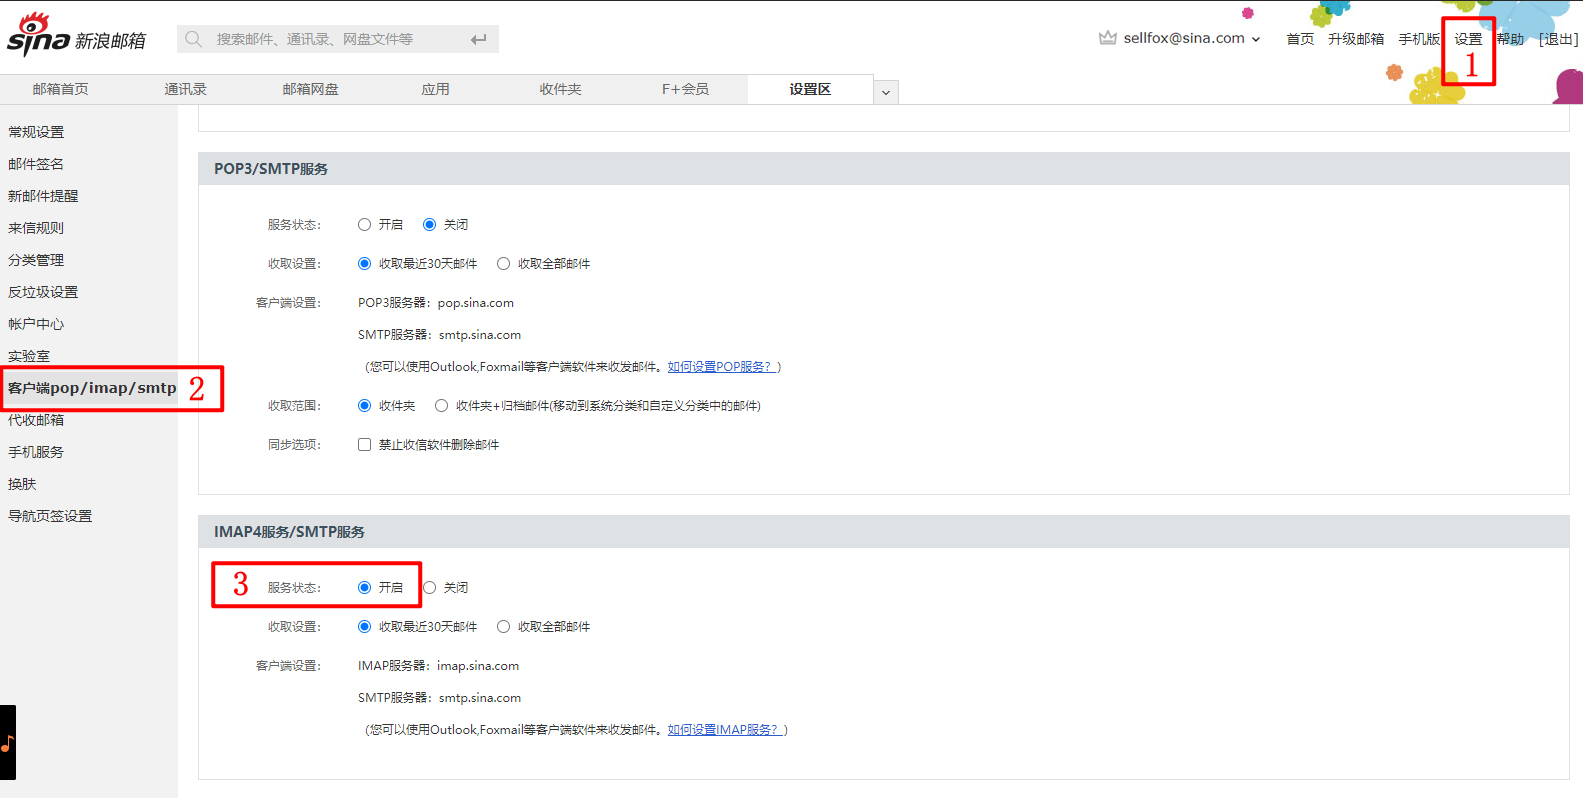The width and height of the screenshot is (1583, 798).
Task: Select IMAP 收取最近30天邮件 radio
Action: click(x=364, y=627)
